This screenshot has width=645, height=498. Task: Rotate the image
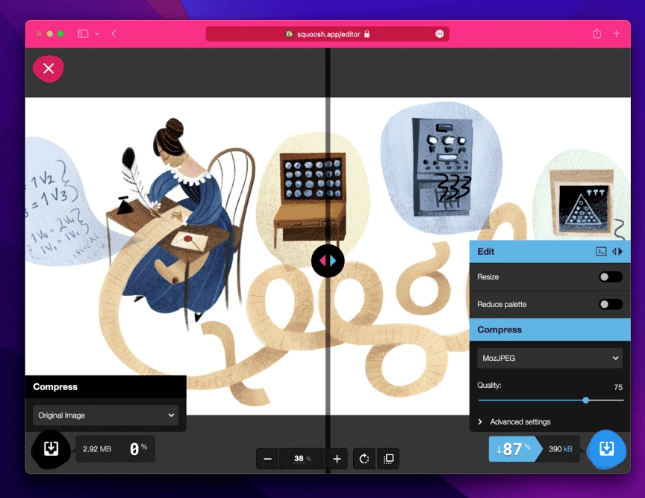[364, 459]
